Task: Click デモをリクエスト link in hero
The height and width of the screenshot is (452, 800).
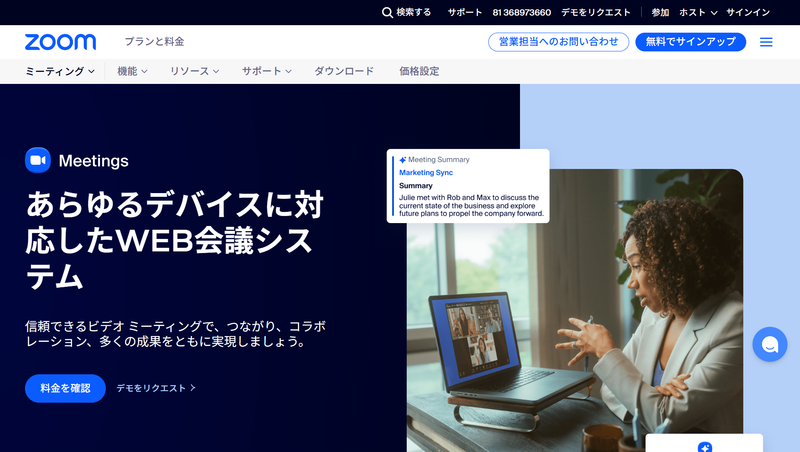Action: pos(156,388)
